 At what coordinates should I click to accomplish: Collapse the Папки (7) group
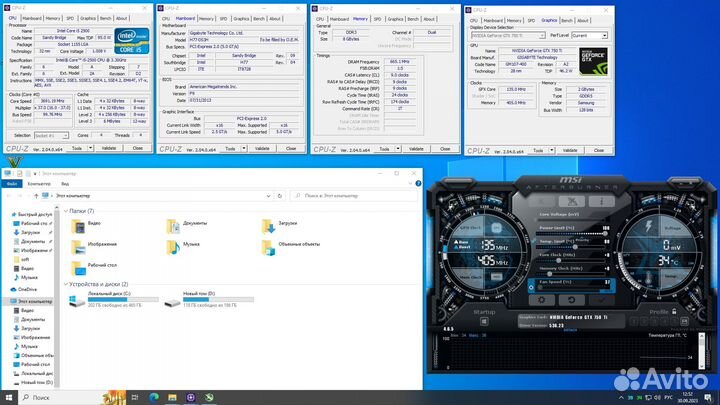66,211
